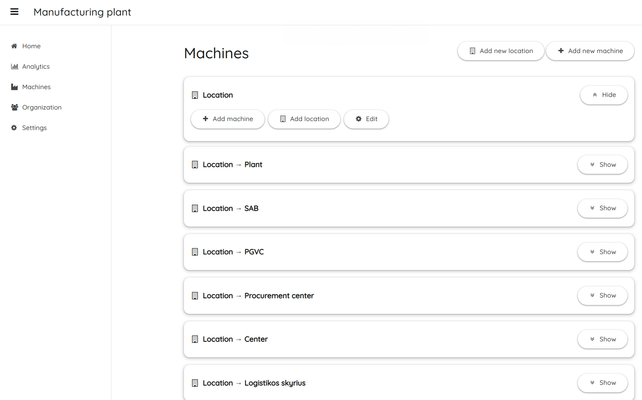Click the Location → Plant label

[232, 165]
